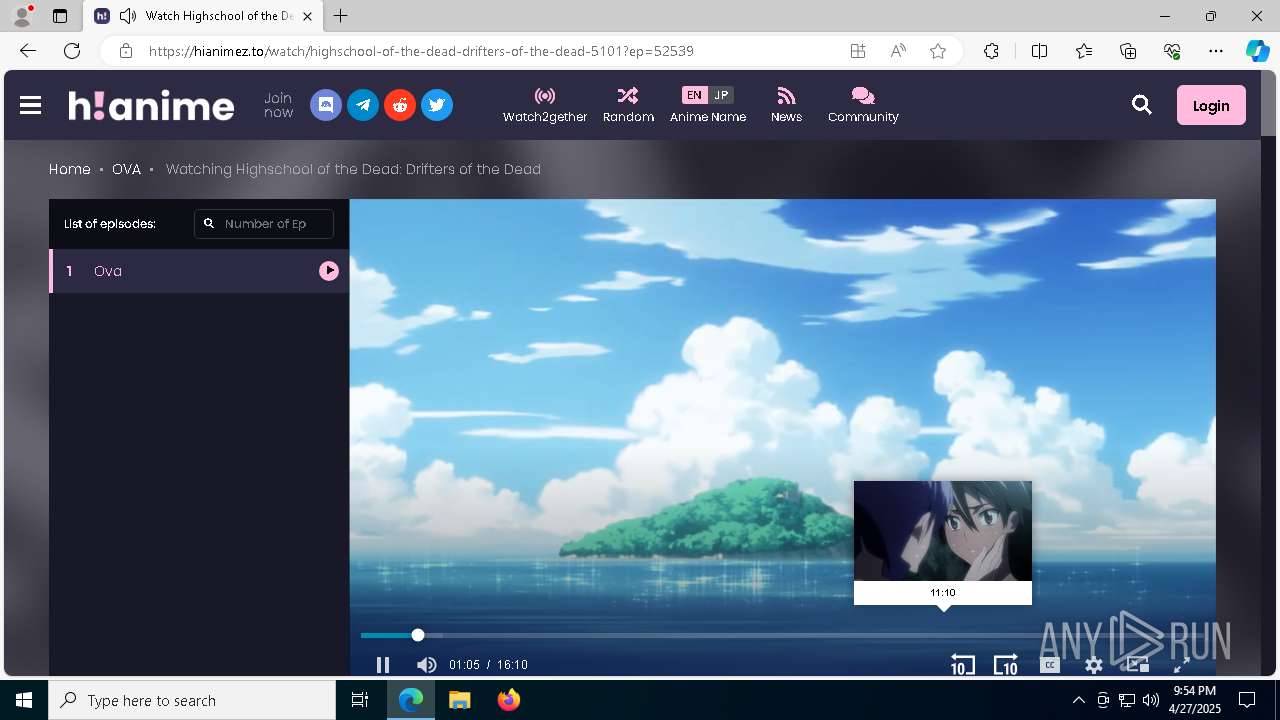
Task: Open the Community page
Action: [863, 105]
